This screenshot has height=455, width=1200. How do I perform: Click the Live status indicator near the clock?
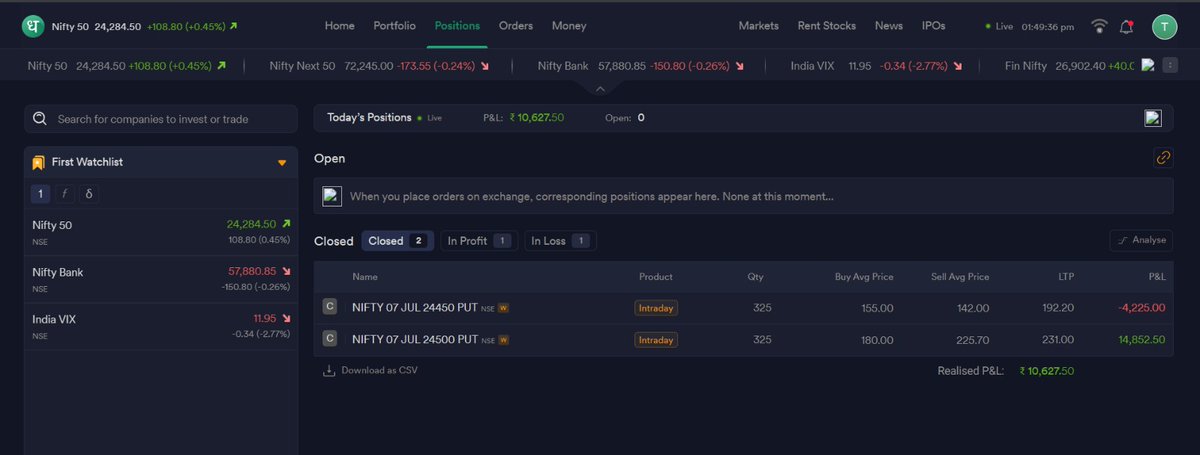click(x=1000, y=27)
